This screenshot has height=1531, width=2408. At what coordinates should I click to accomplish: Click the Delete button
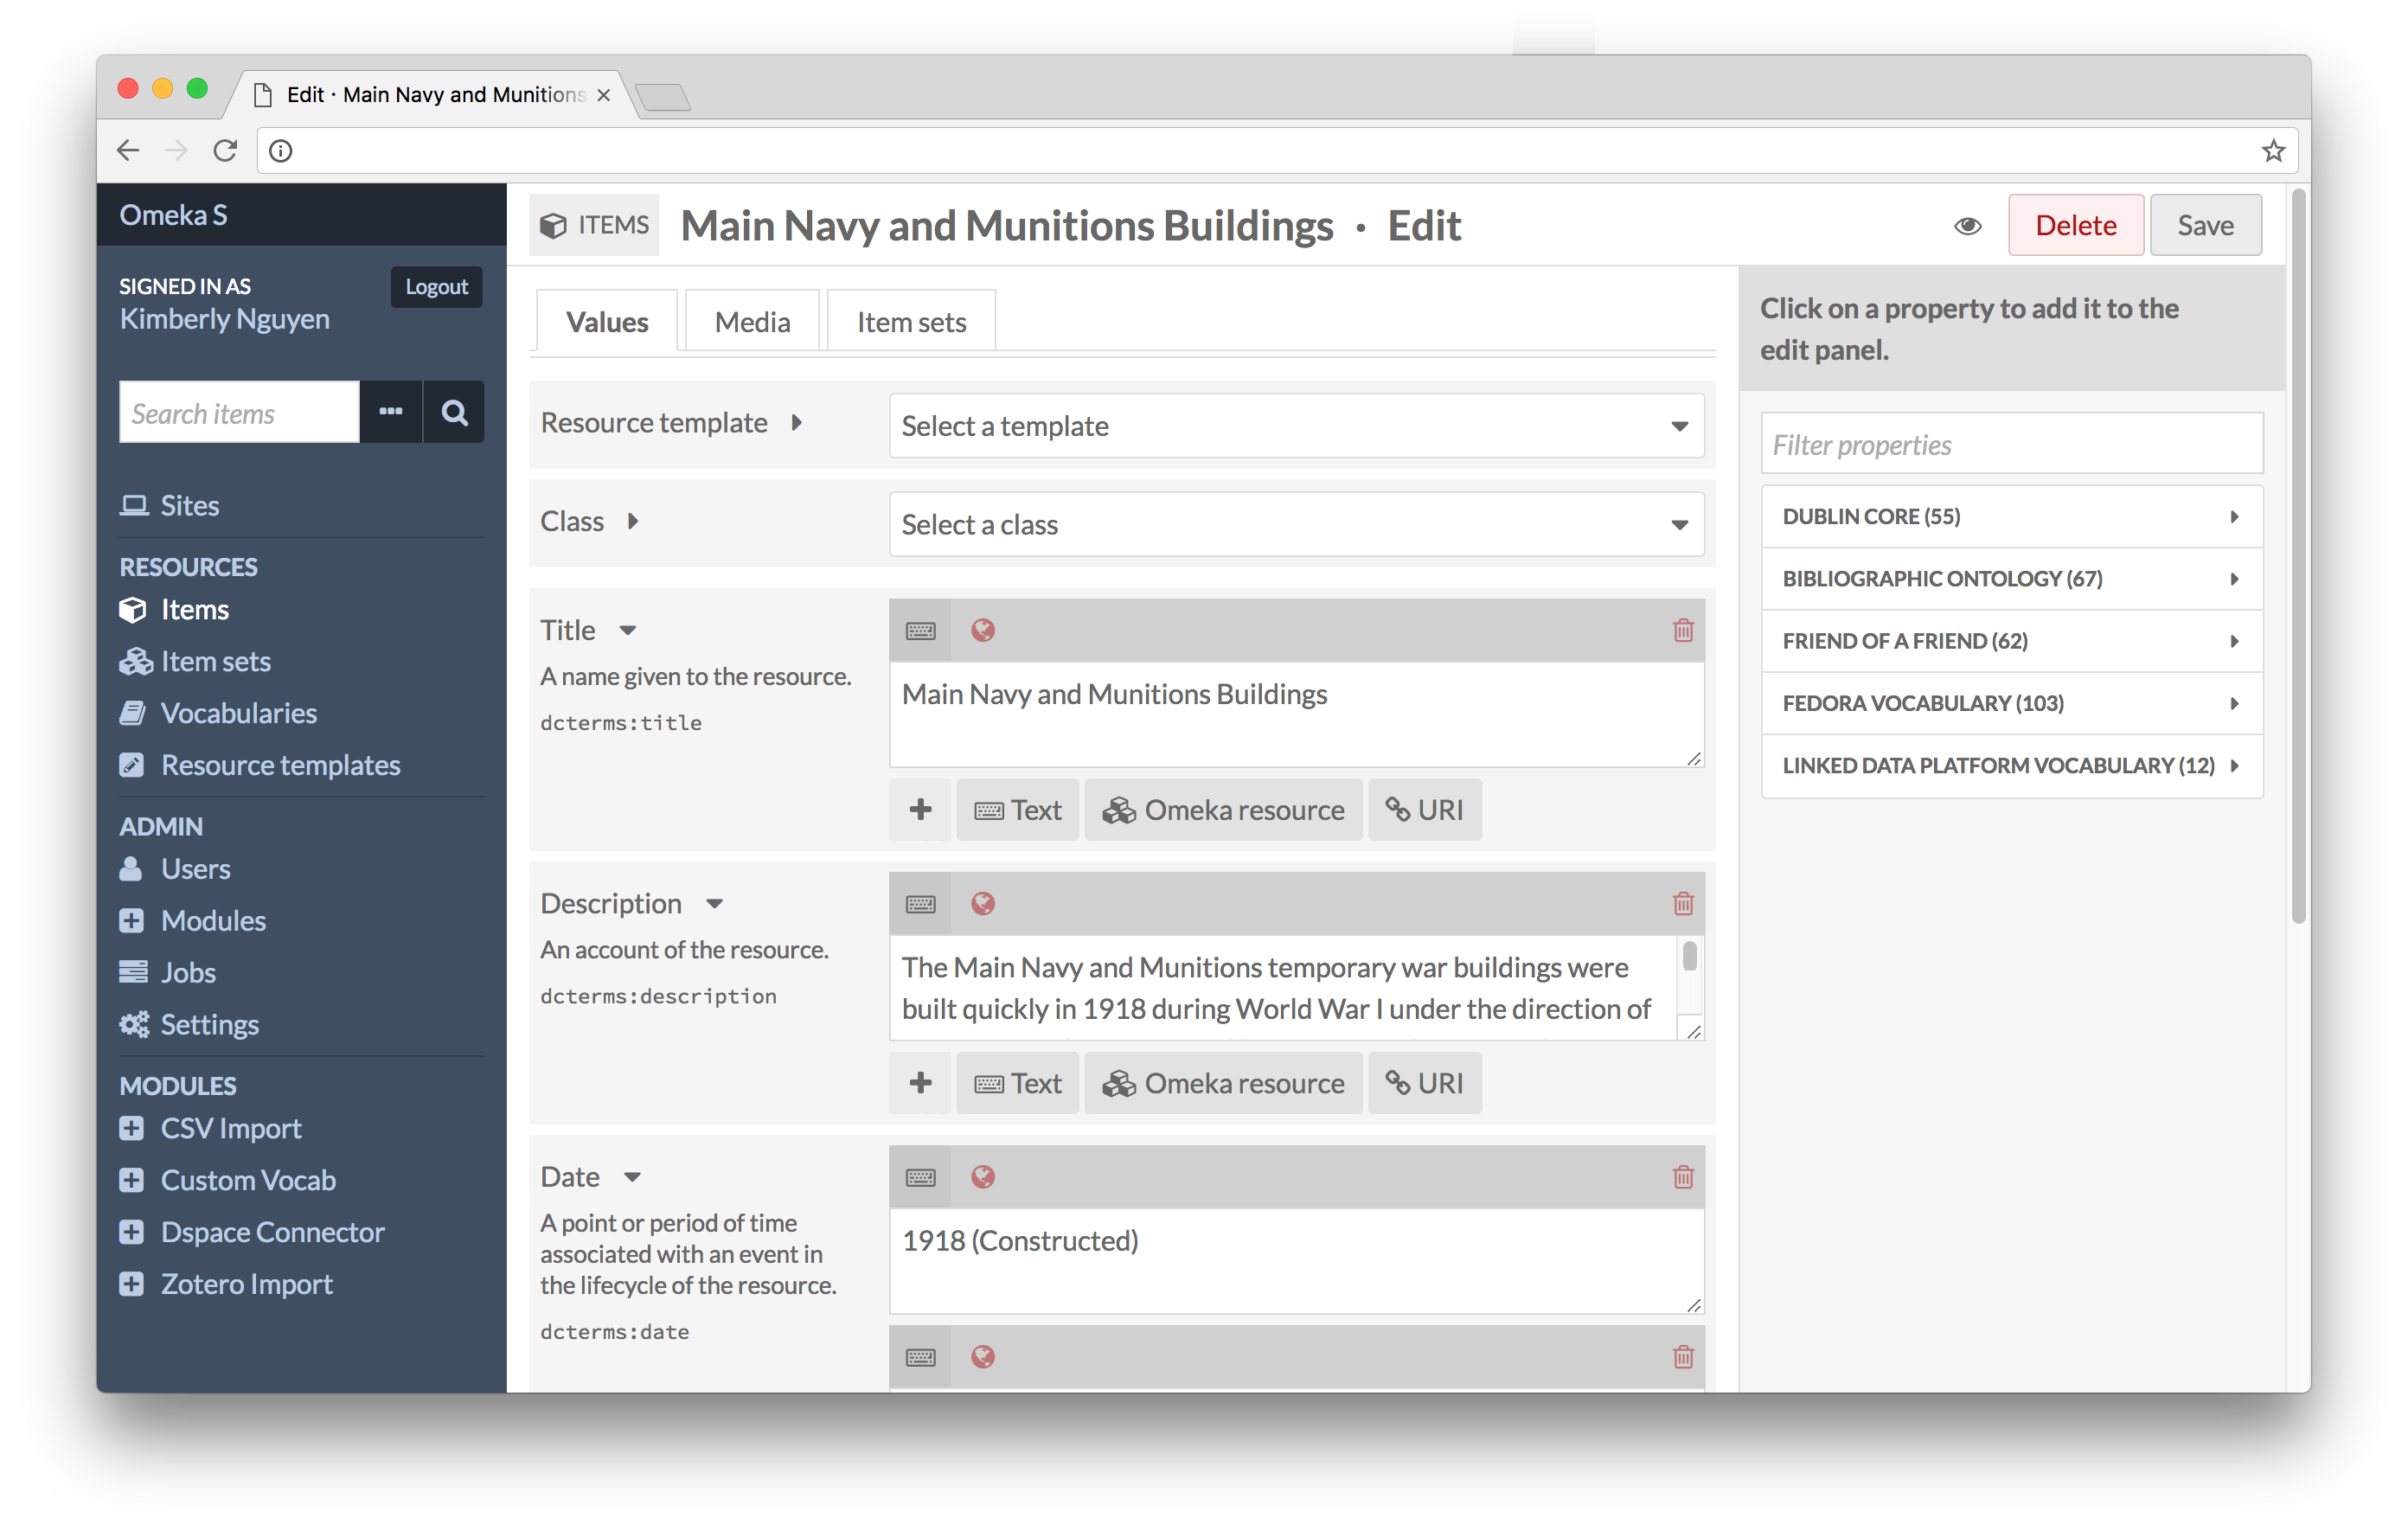click(2076, 225)
